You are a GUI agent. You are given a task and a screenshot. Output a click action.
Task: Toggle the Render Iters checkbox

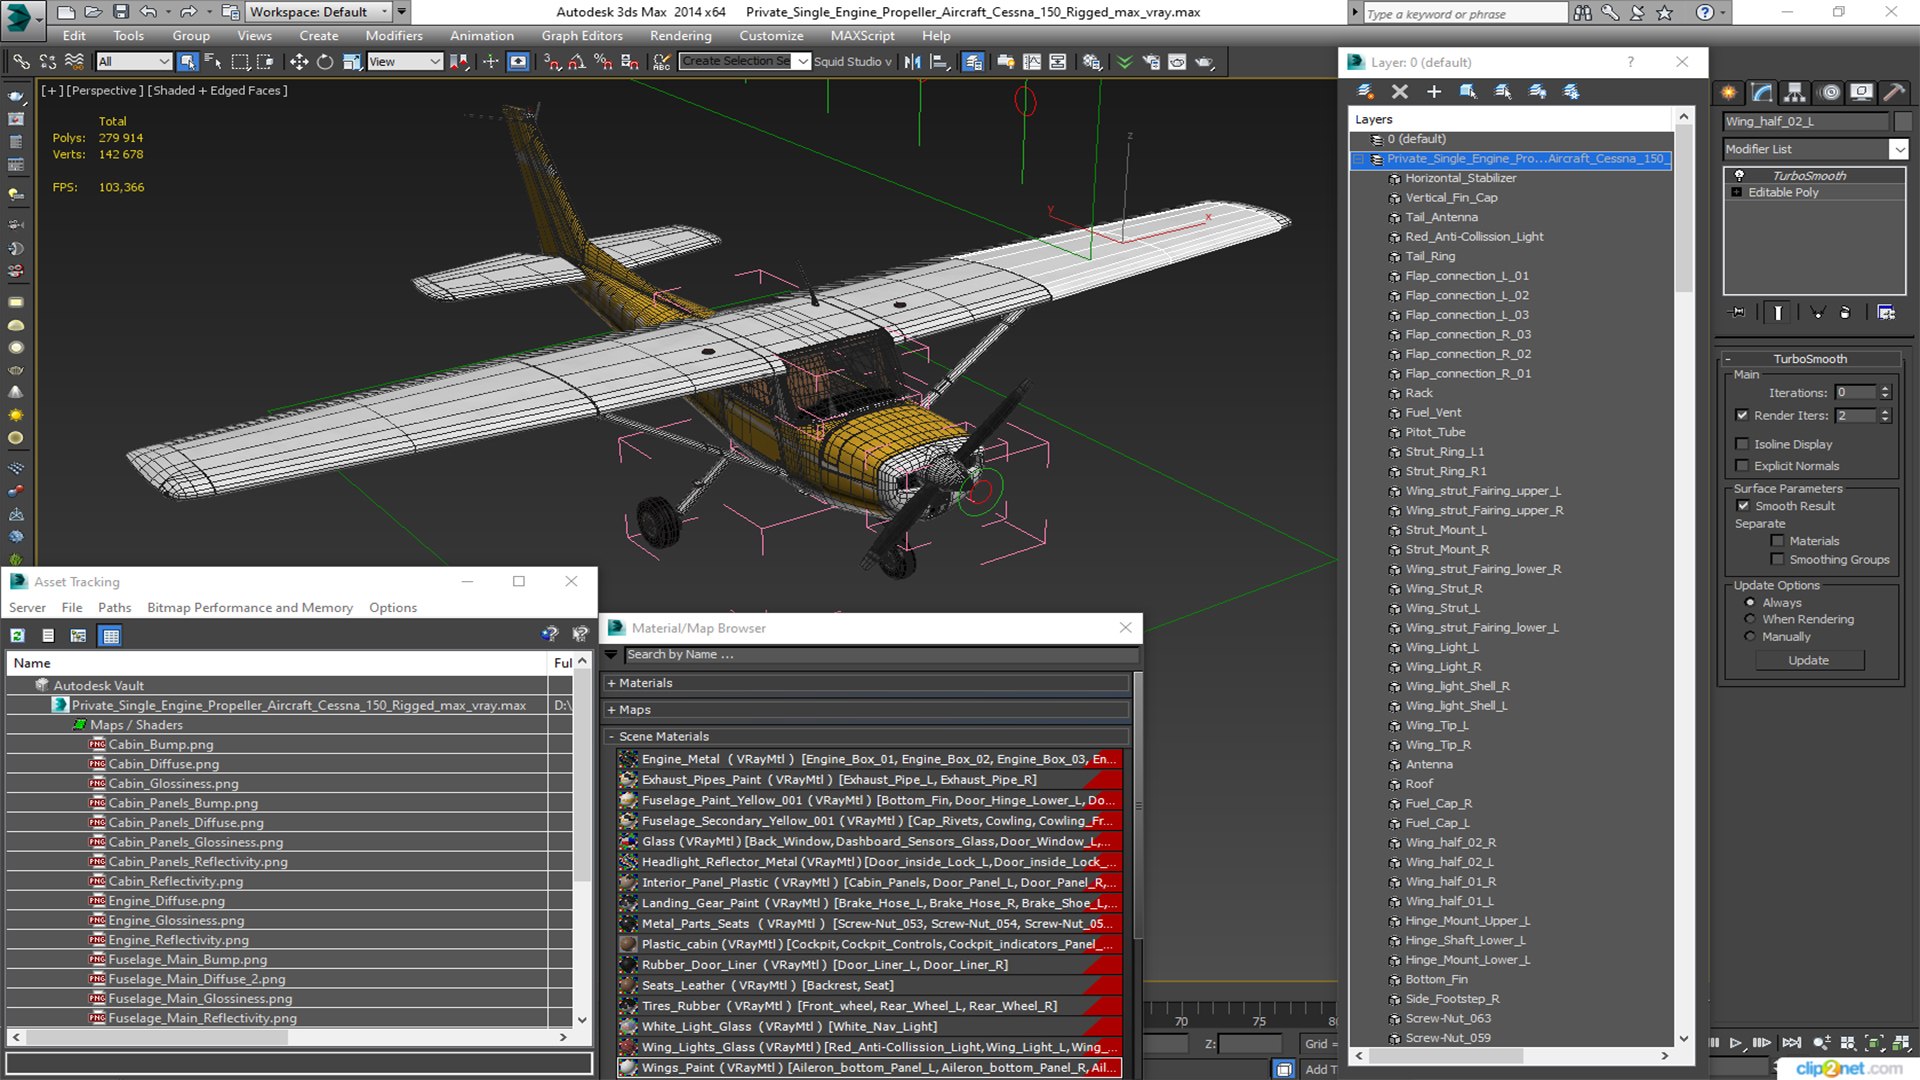pyautogui.click(x=1742, y=415)
